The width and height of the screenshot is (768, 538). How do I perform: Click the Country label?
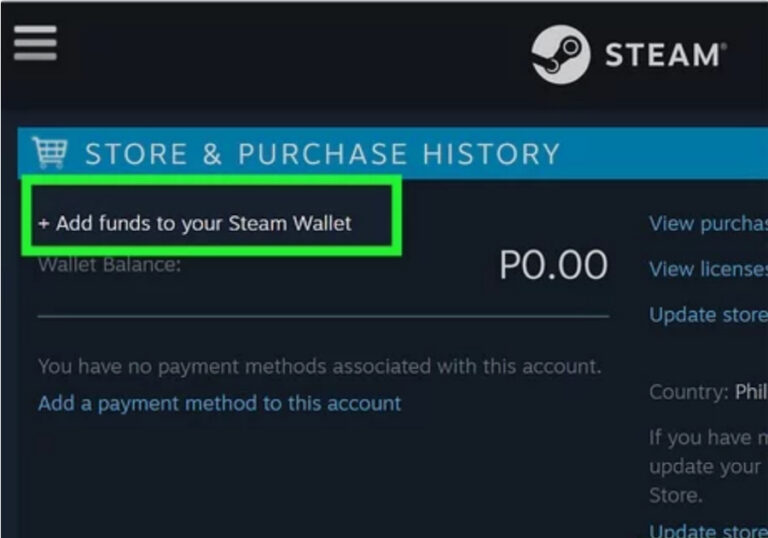pos(688,392)
